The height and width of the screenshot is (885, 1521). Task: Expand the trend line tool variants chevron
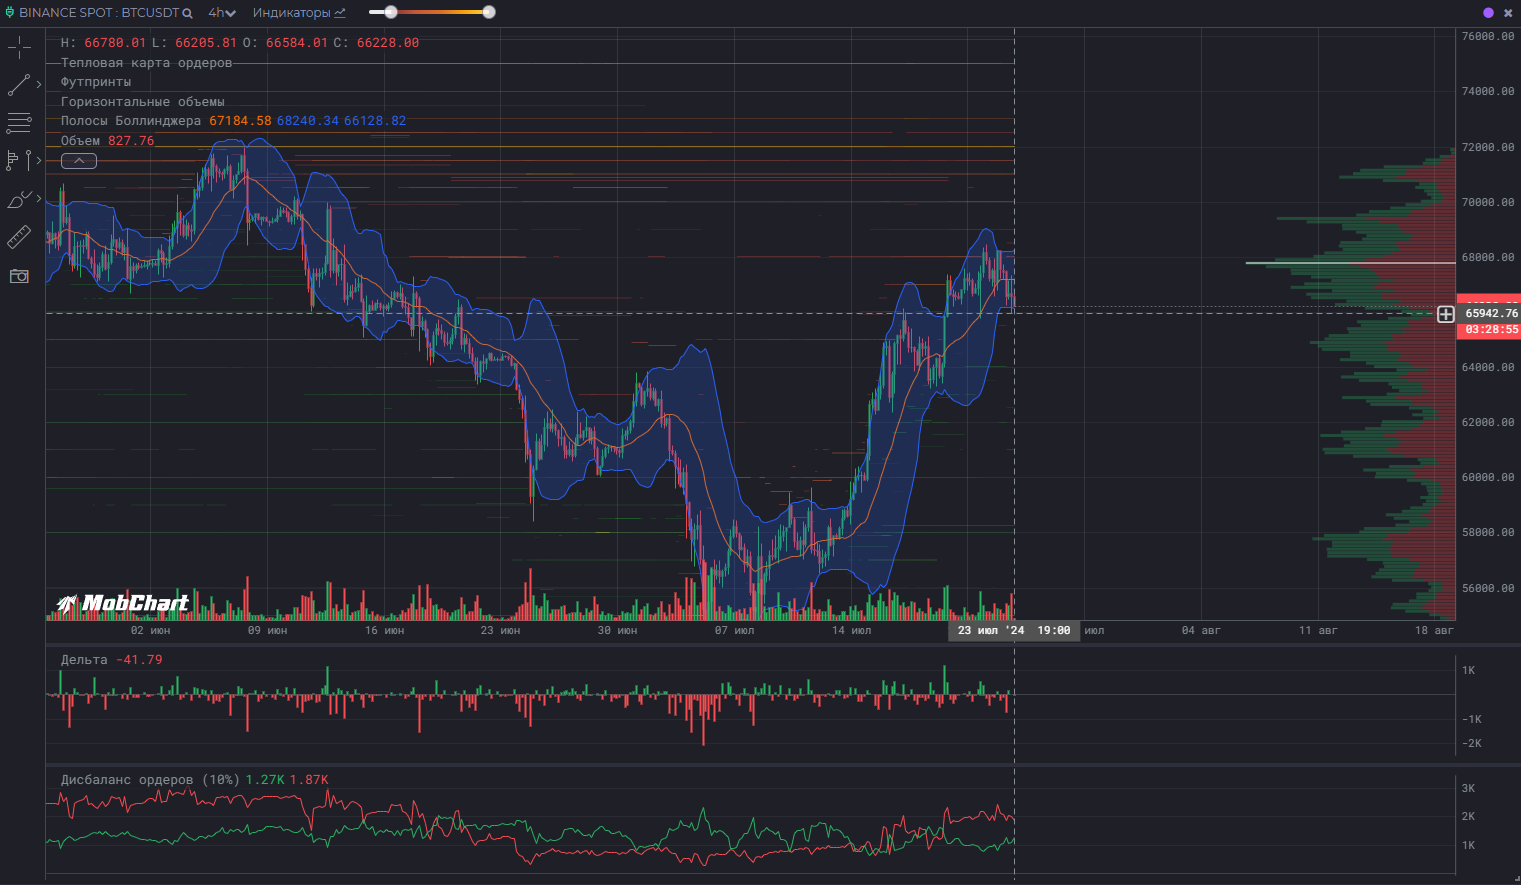pyautogui.click(x=38, y=84)
